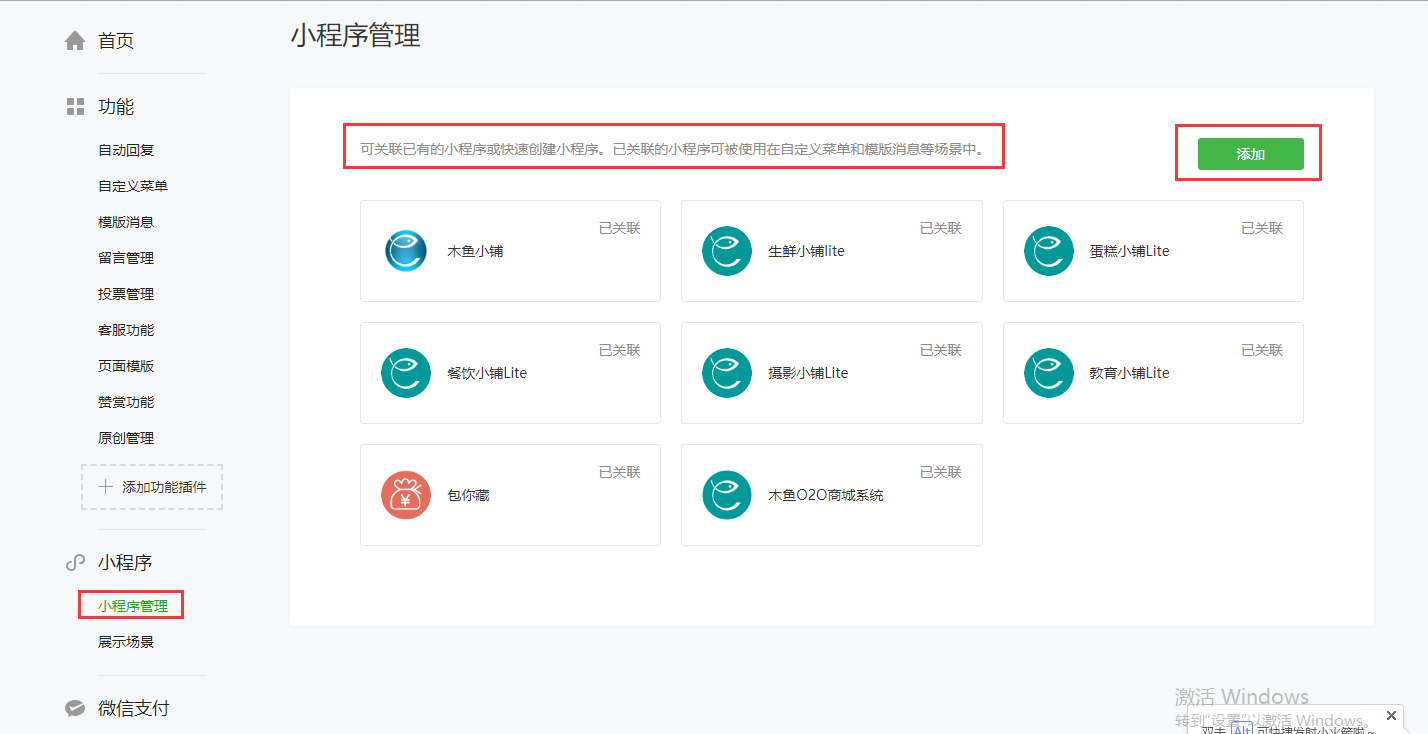The width and height of the screenshot is (1428, 734).
Task: Click the 已关联 status on 木鱼O2O商城系统 card
Action: point(941,472)
